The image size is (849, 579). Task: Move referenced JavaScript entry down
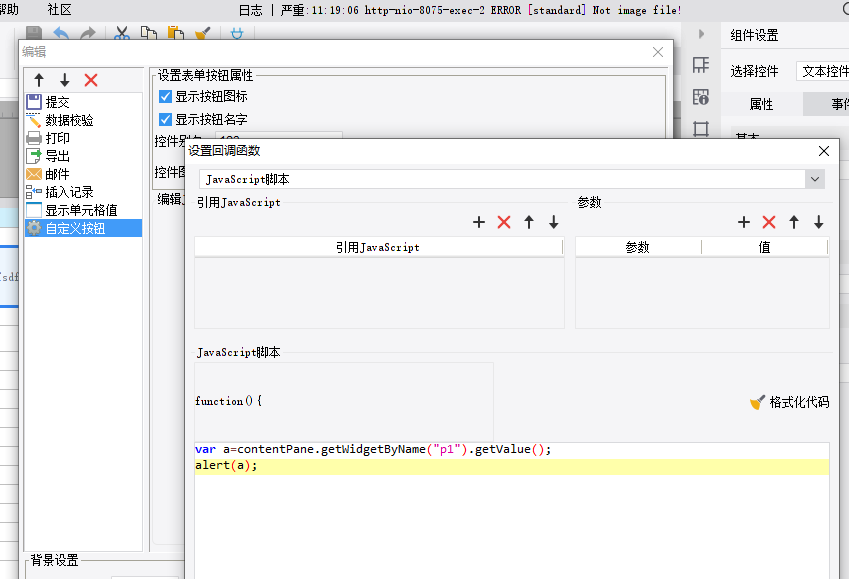tap(553, 222)
